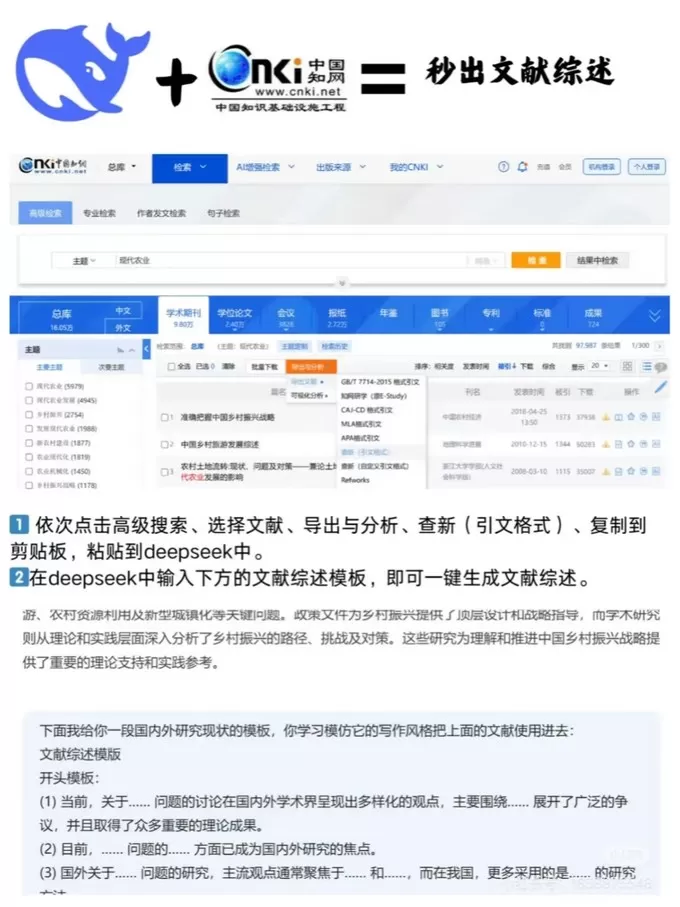Viewport: 680px width, 907px height.
Task: Cite the 农村土地流转 article icon
Action: (x=643, y=471)
